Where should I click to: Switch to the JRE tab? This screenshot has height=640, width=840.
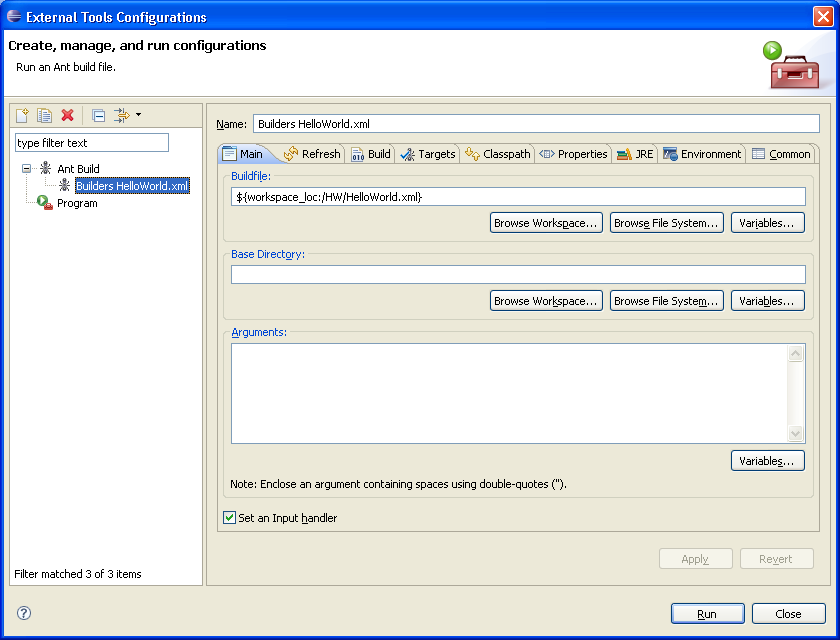(x=635, y=154)
